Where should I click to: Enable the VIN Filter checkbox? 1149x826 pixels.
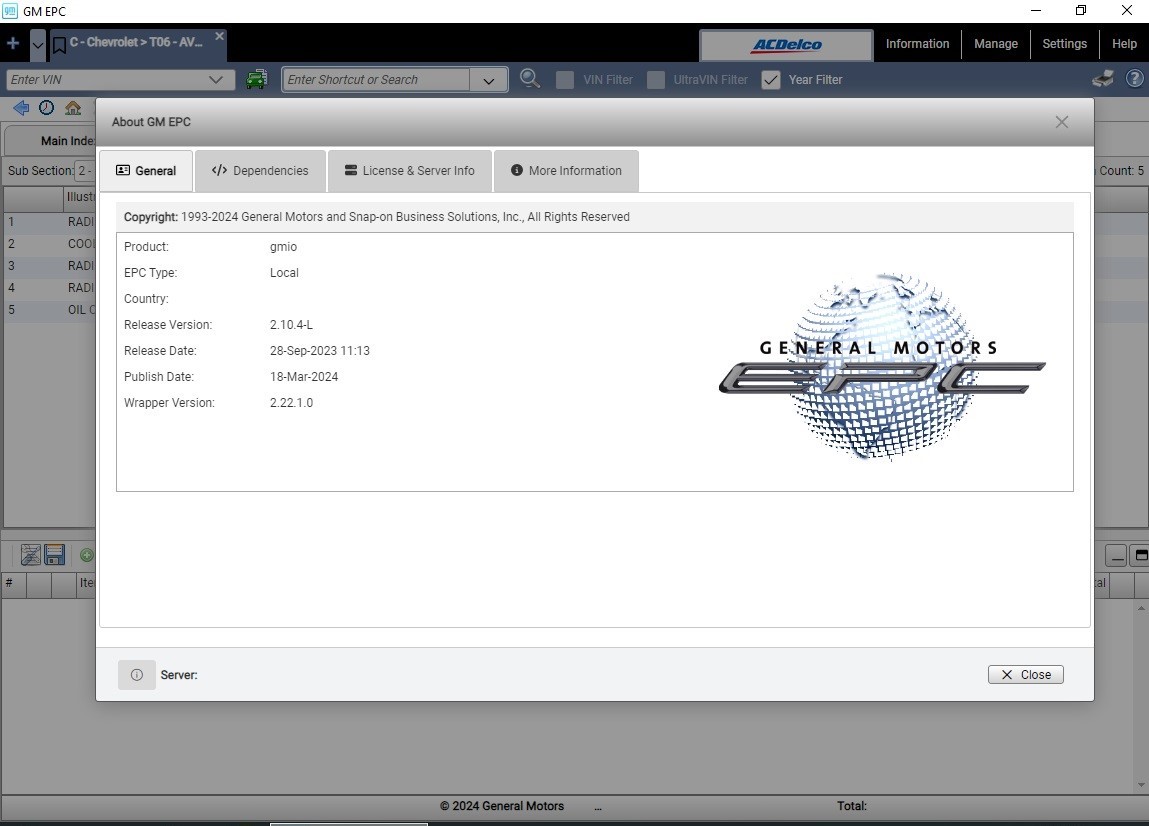[565, 80]
